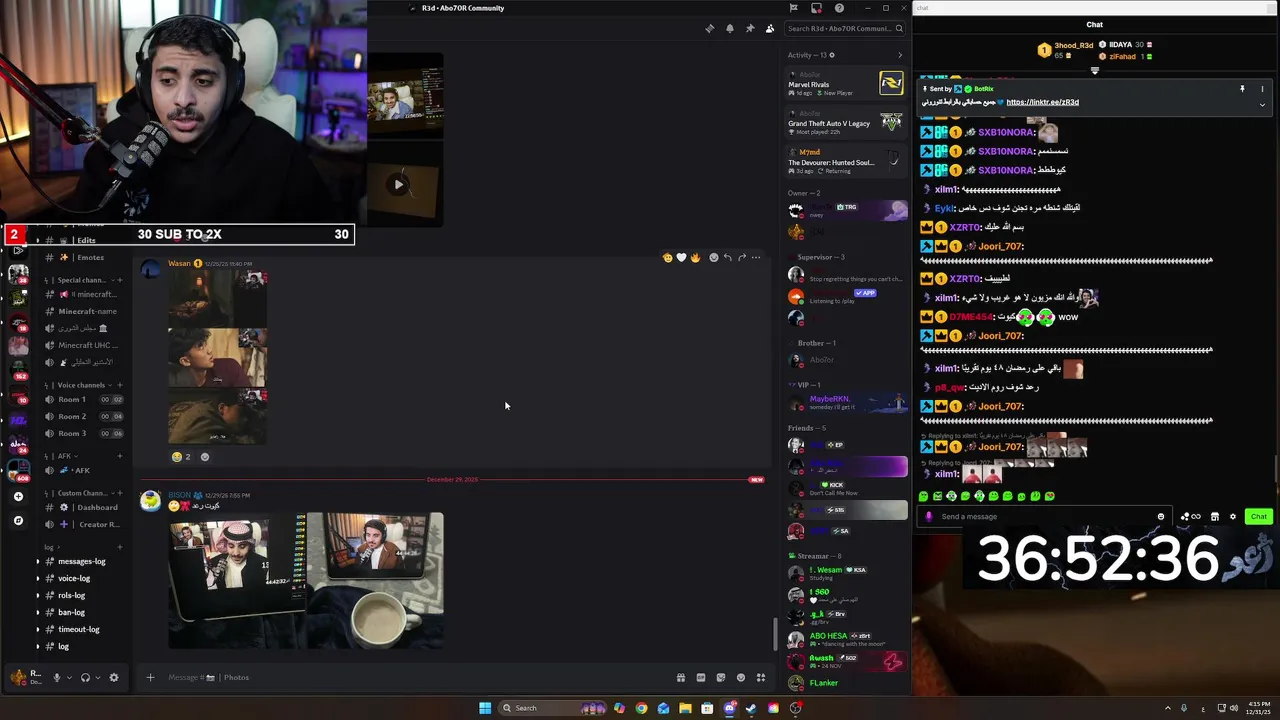Viewport: 1280px width, 720px height.
Task: Add another reaction below Wasan's images
Action: pos(205,457)
